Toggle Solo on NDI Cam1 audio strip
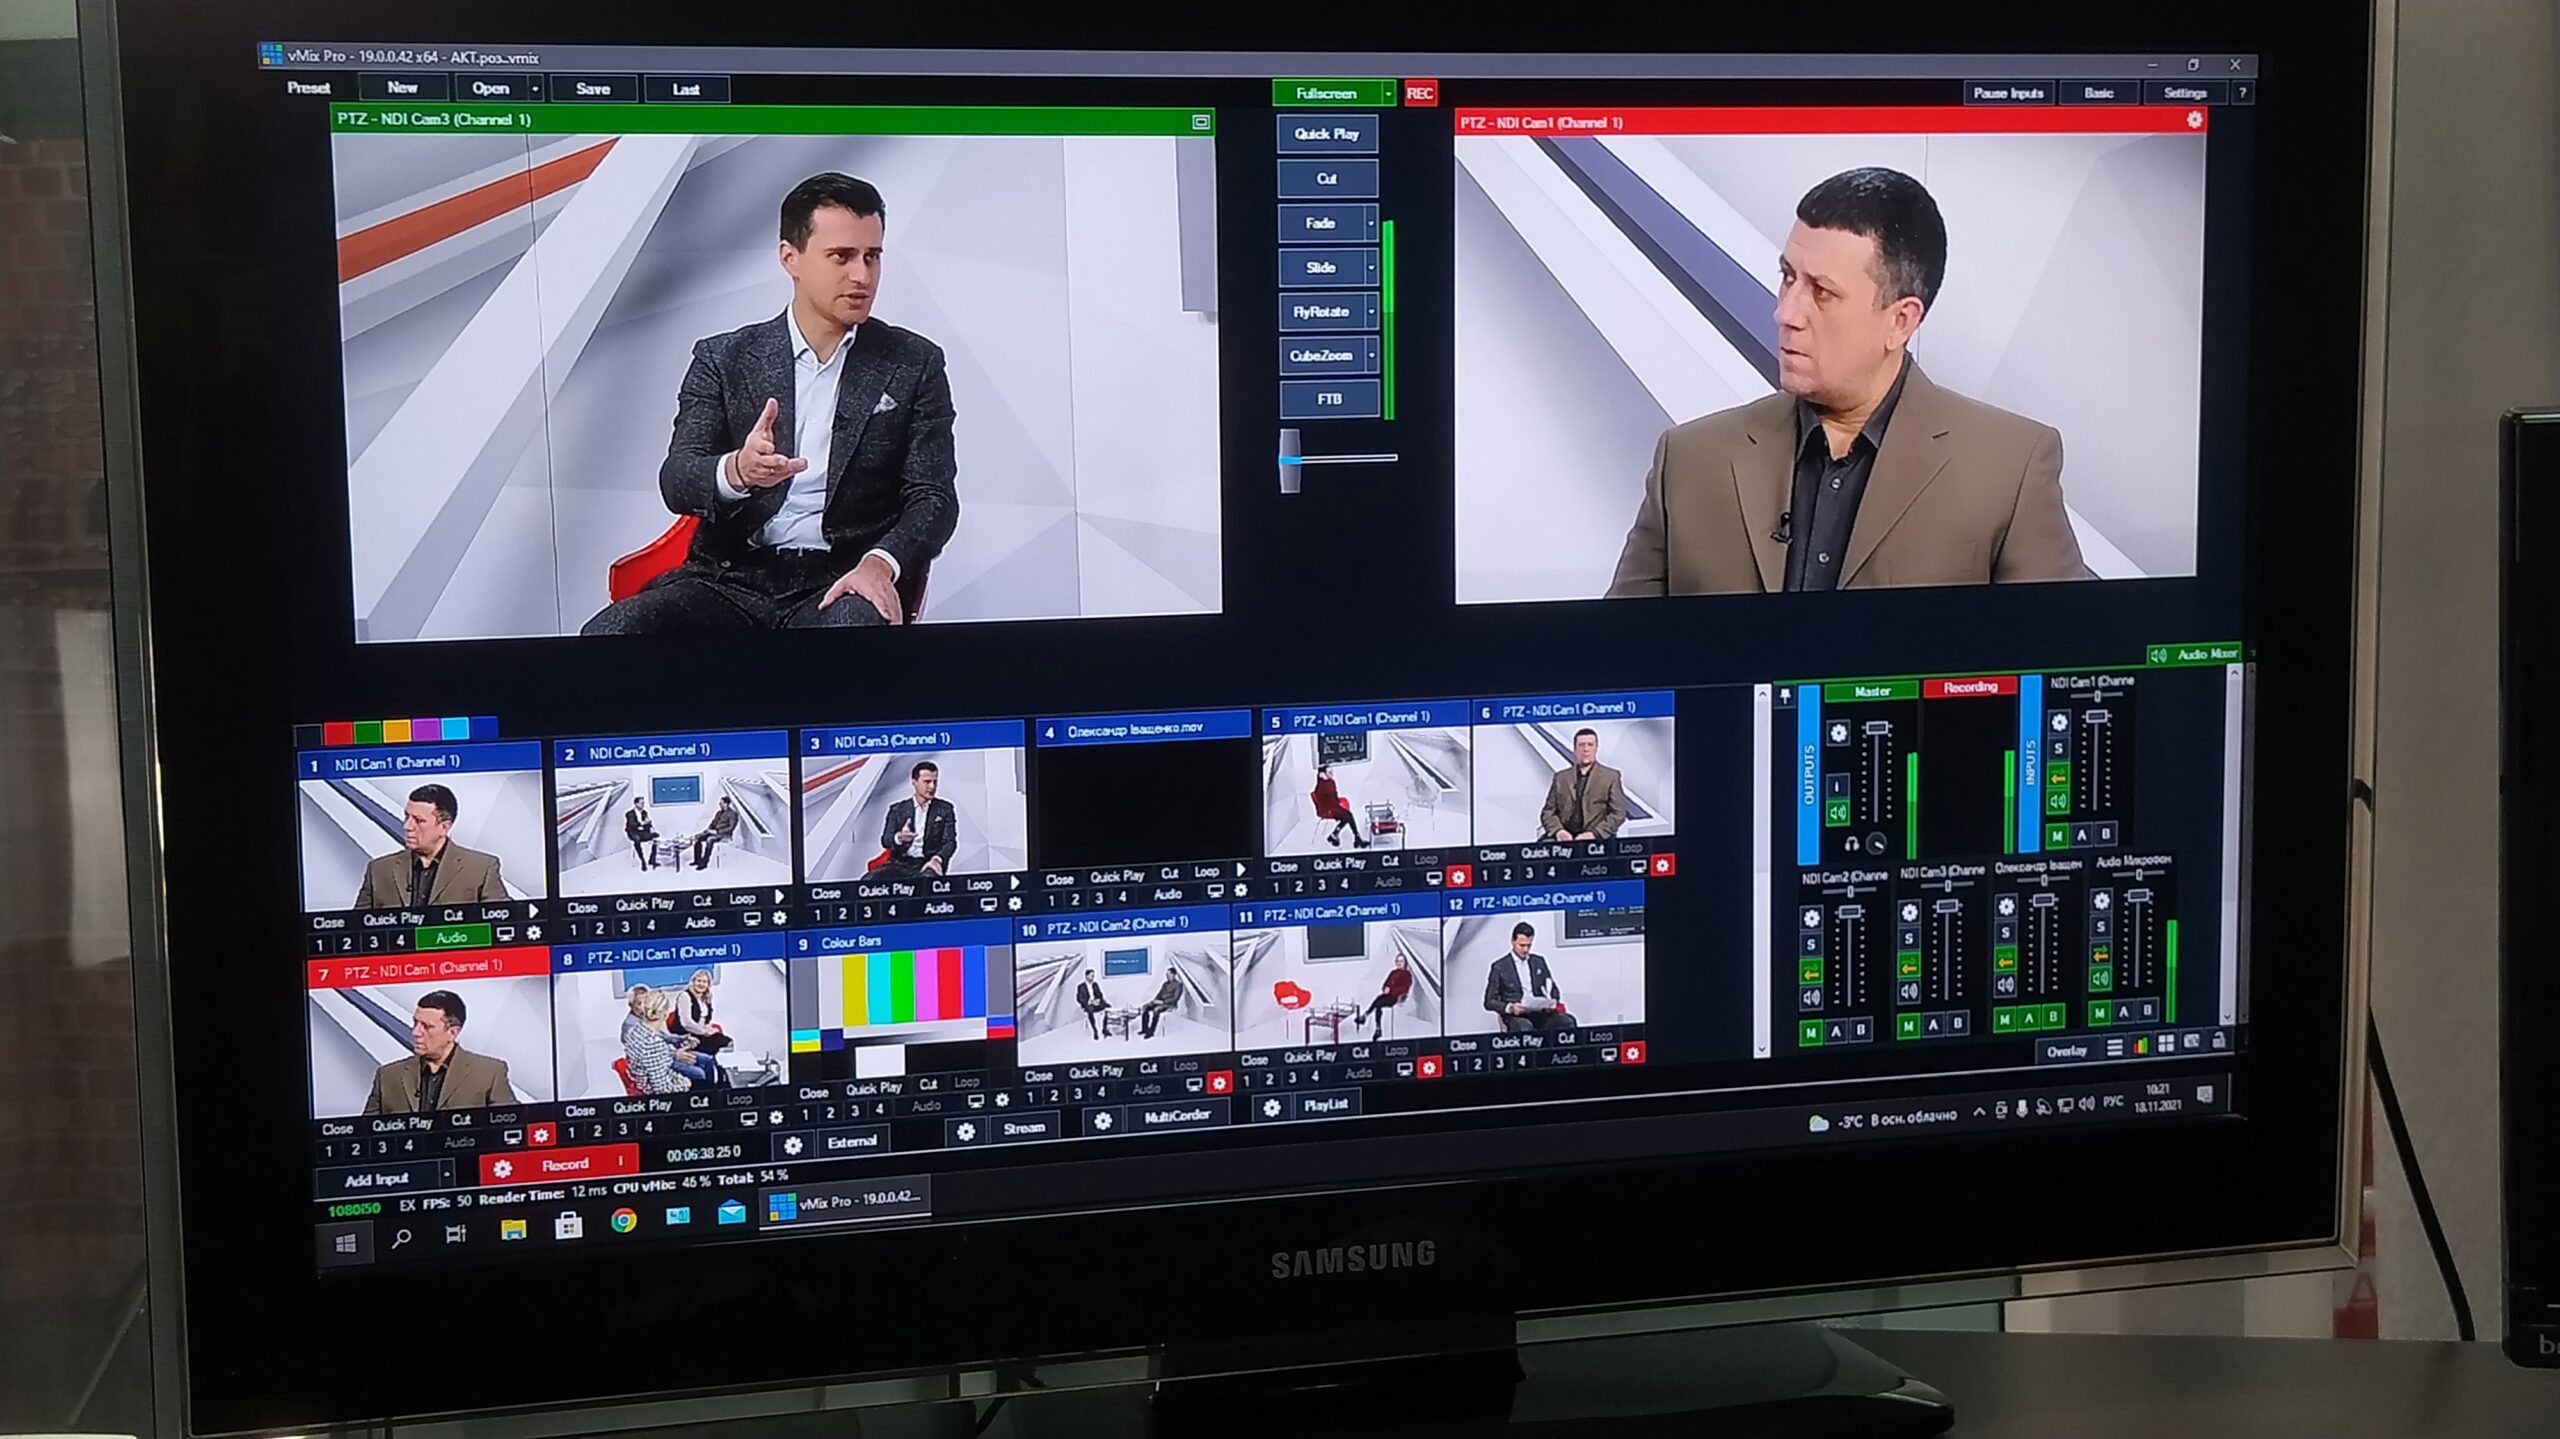 point(2058,748)
